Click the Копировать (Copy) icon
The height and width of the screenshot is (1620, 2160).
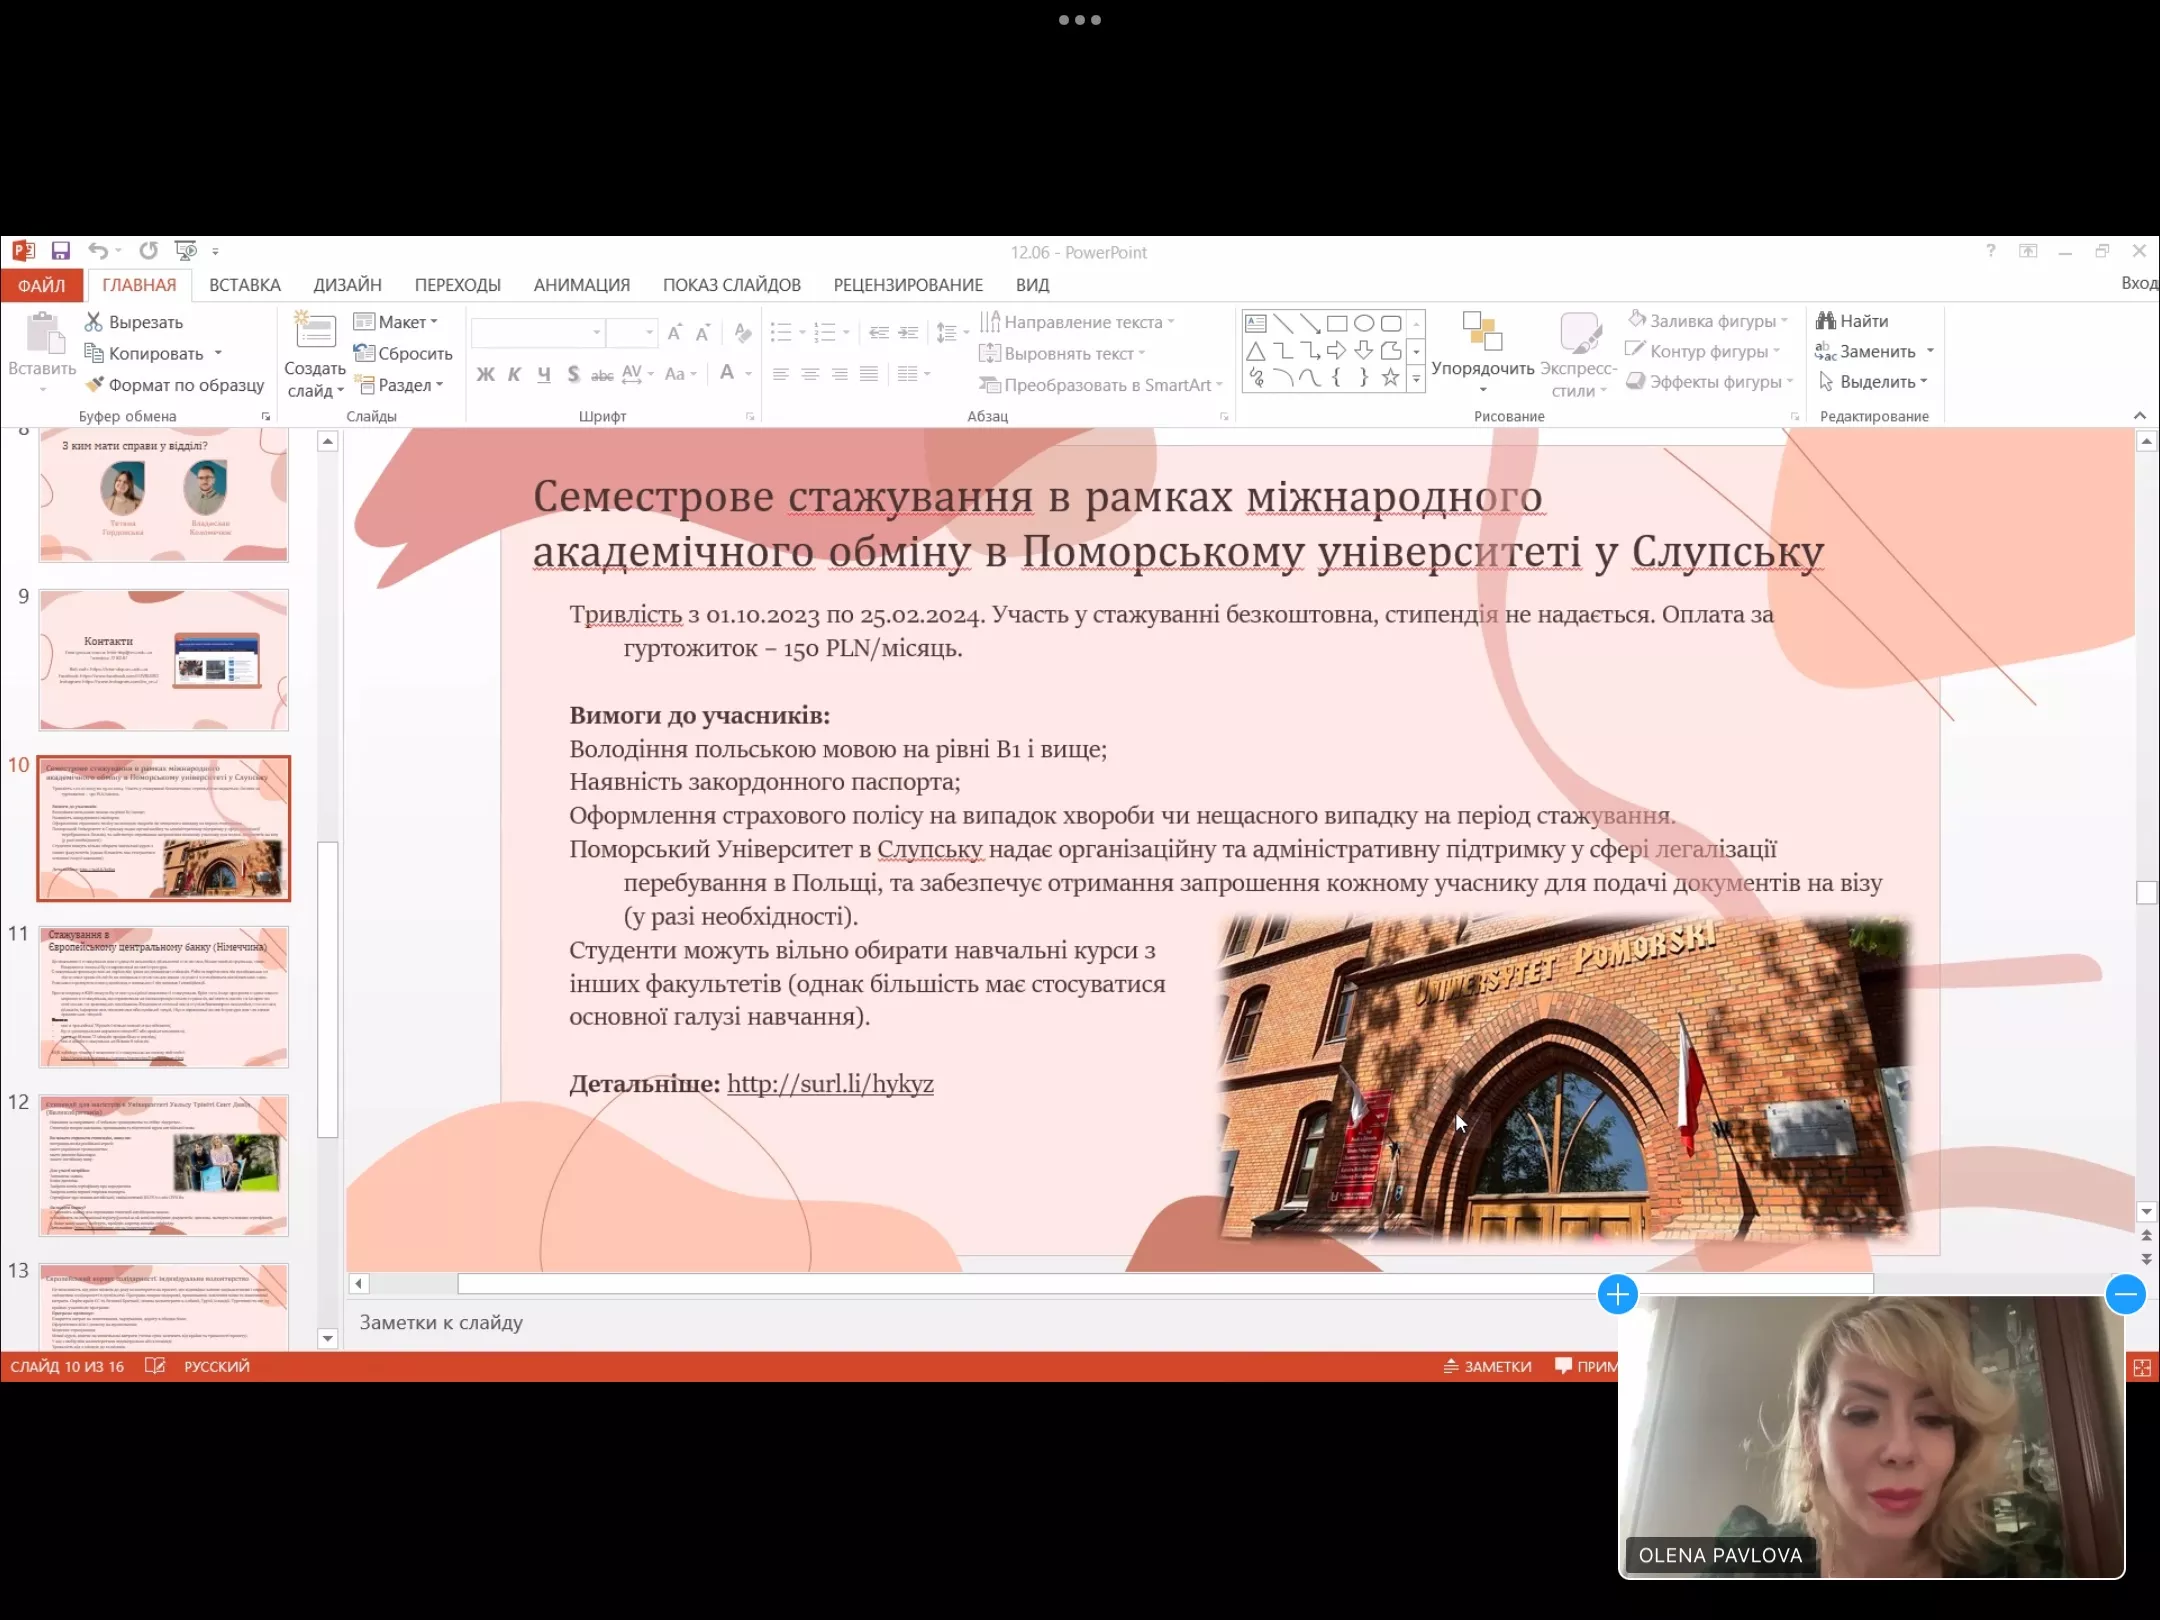click(x=94, y=353)
